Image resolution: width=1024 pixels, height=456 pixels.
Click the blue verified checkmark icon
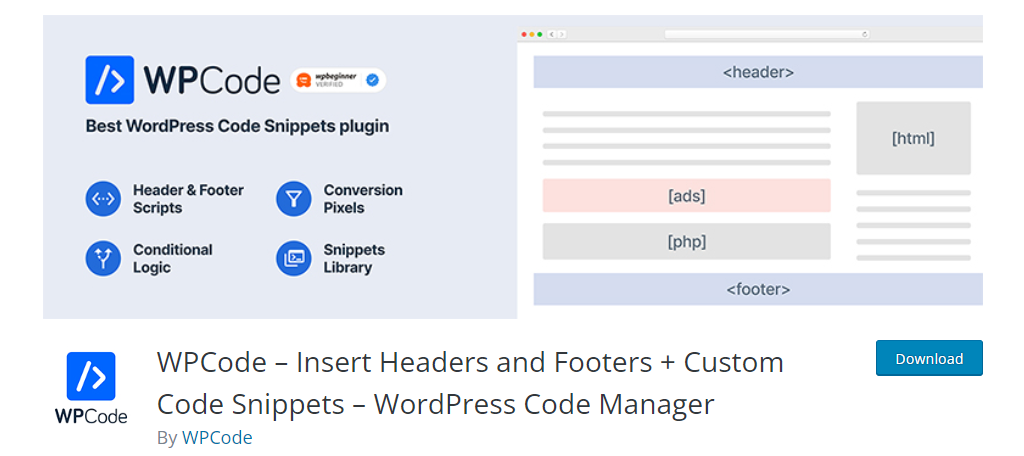click(x=372, y=80)
